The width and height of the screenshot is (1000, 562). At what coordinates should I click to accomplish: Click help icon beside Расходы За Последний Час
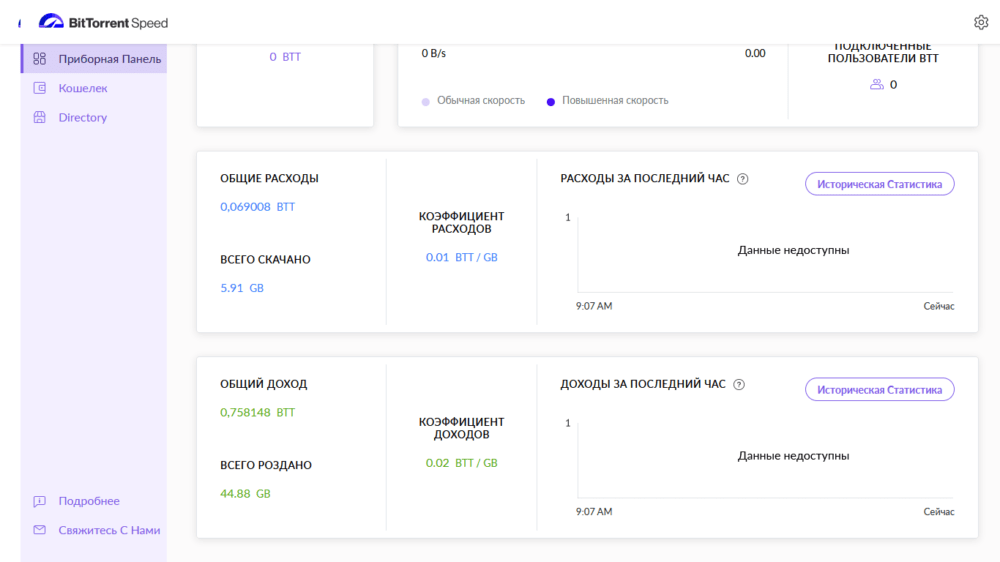pos(742,179)
